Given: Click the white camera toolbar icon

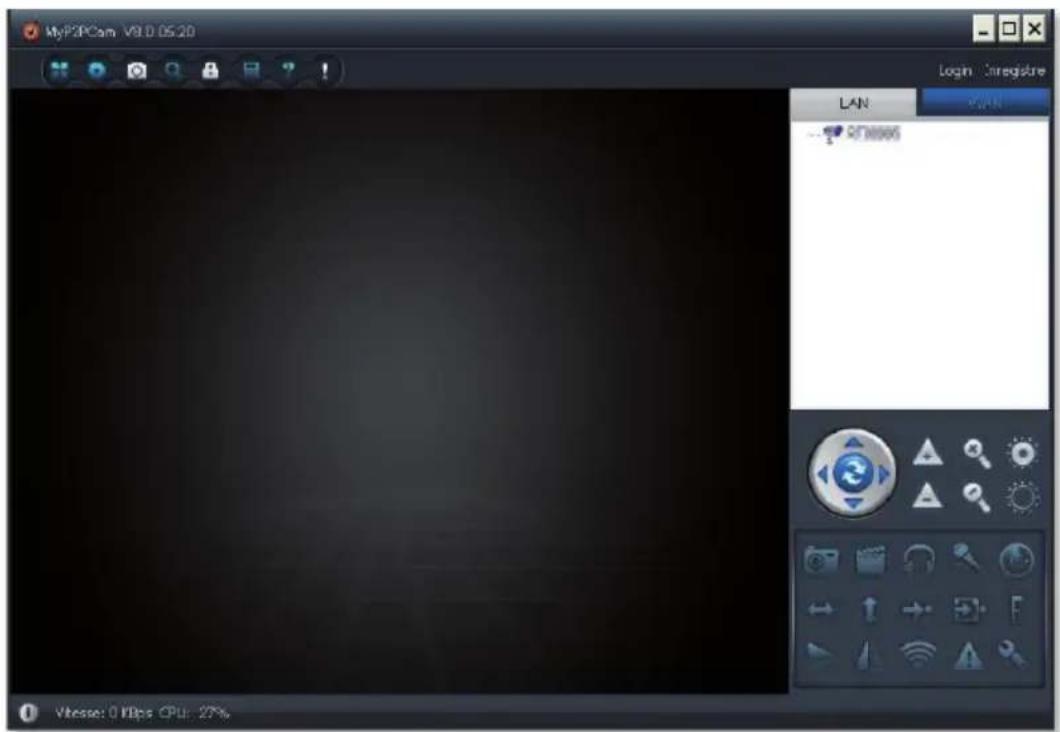Looking at the screenshot, I should (x=137, y=70).
